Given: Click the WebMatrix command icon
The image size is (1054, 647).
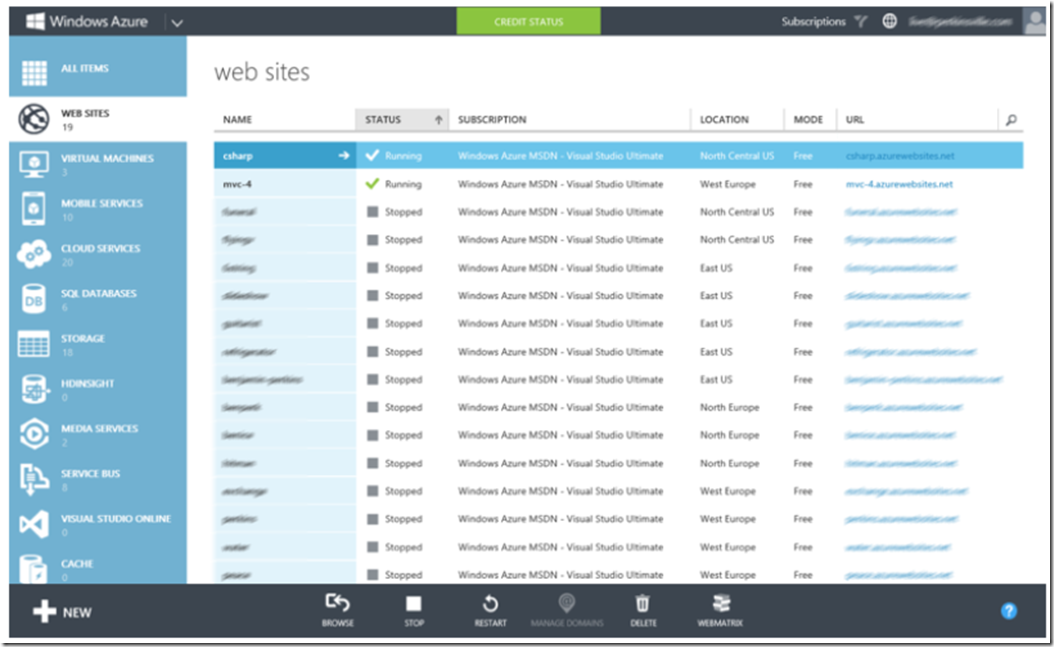Looking at the screenshot, I should [x=721, y=603].
